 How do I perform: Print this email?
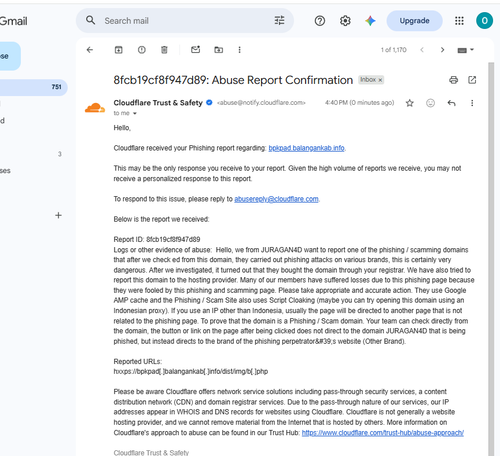(453, 80)
